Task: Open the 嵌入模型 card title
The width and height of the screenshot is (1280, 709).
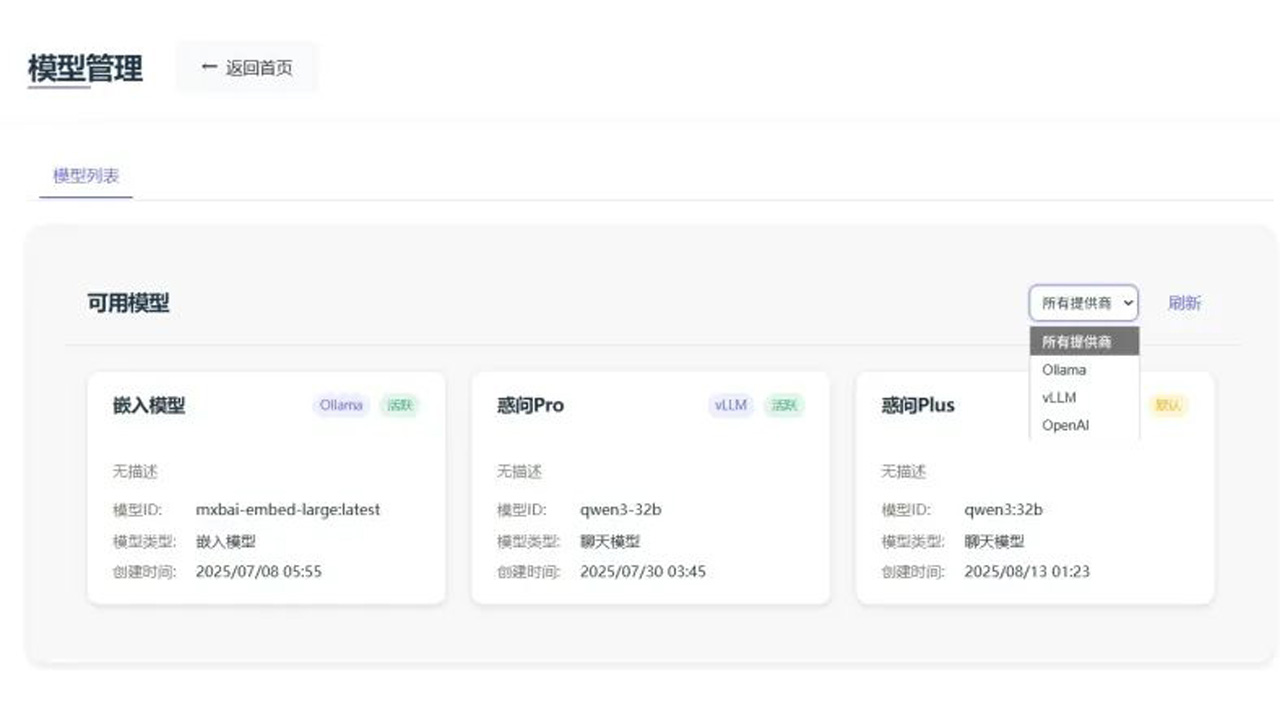Action: tap(149, 405)
